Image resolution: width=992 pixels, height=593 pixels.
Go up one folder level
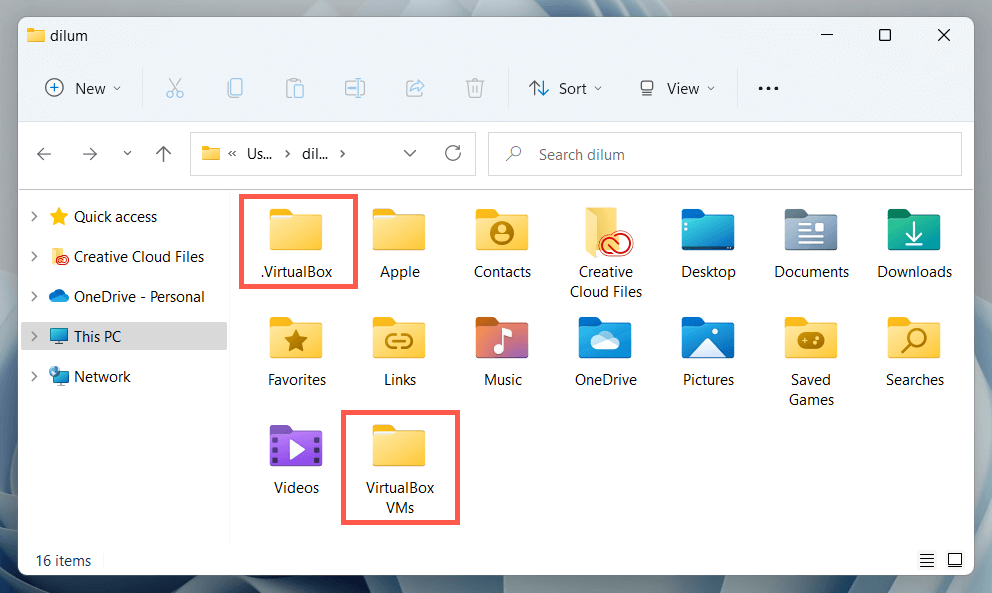164,154
